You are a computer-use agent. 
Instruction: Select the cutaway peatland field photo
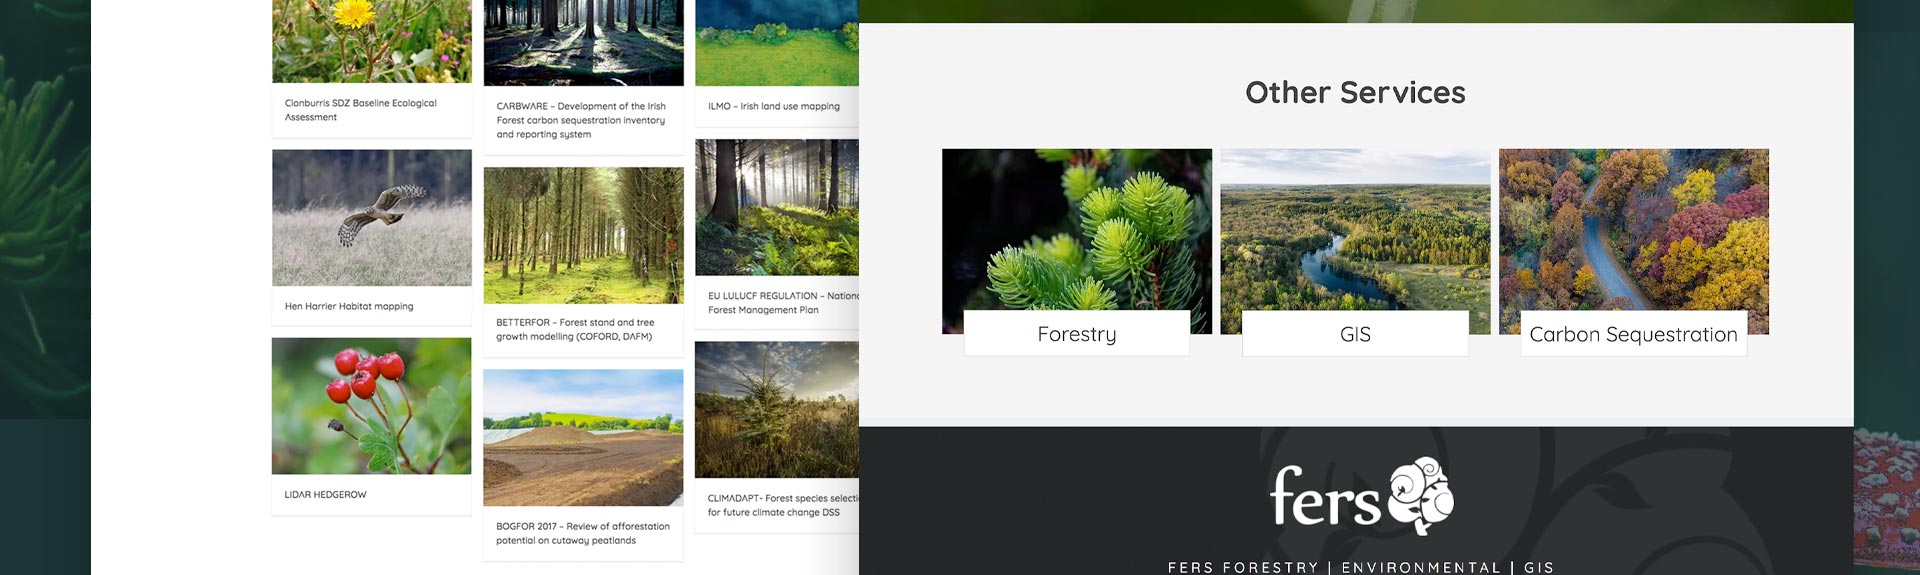(x=583, y=438)
